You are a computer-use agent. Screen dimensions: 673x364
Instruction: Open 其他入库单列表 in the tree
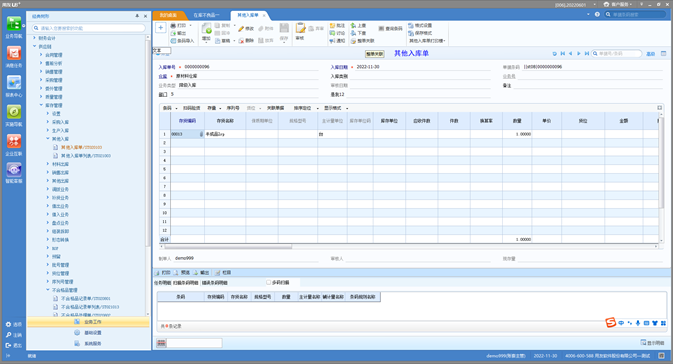pos(86,155)
